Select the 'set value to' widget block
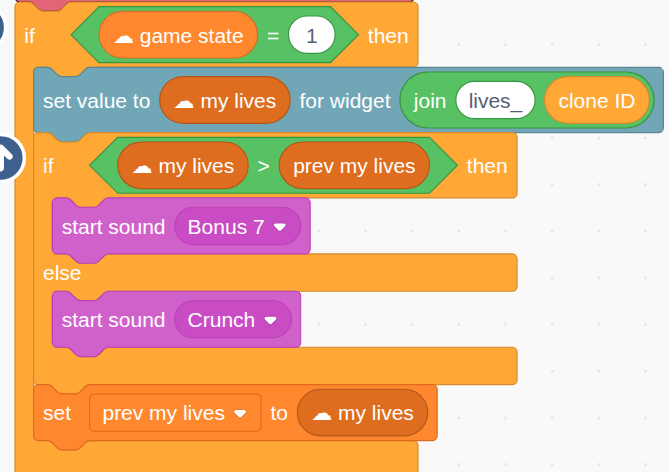Screen dimensions: 669x472 click(97, 101)
